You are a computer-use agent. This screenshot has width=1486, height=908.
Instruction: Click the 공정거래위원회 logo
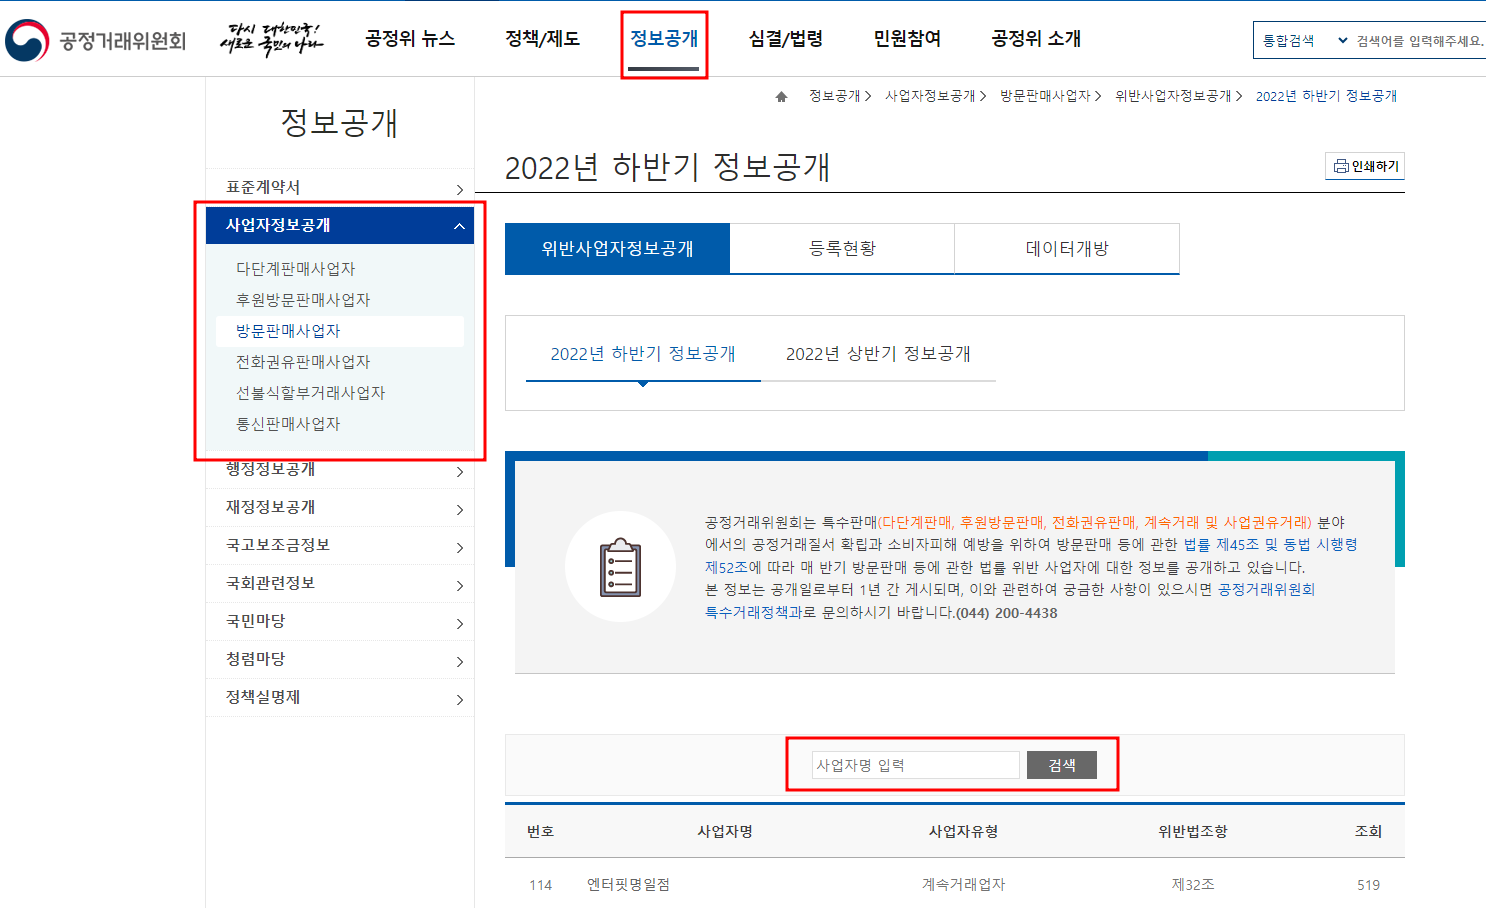pos(96,40)
